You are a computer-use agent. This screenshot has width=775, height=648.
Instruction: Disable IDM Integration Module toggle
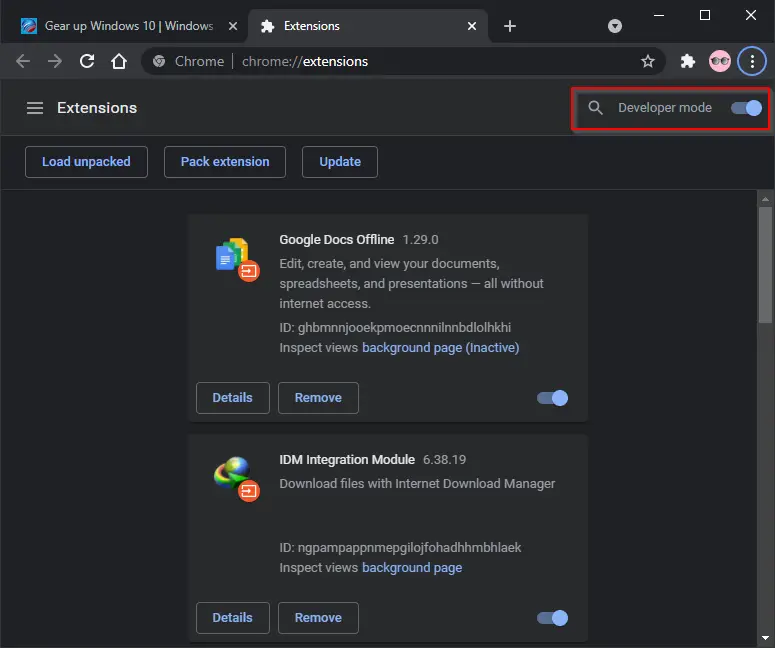(553, 618)
